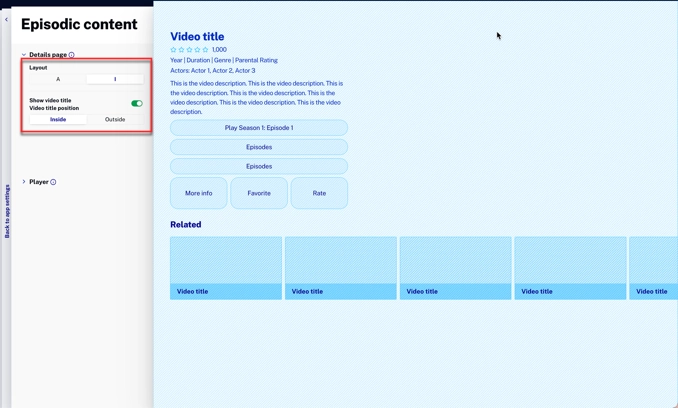Select Inside video title position
Viewport: 678px width, 408px height.
click(x=58, y=119)
